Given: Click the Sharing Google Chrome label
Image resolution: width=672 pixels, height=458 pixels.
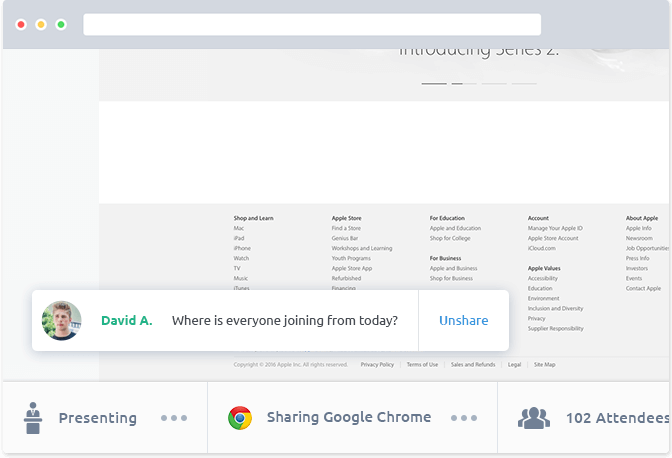Looking at the screenshot, I should pos(349,417).
